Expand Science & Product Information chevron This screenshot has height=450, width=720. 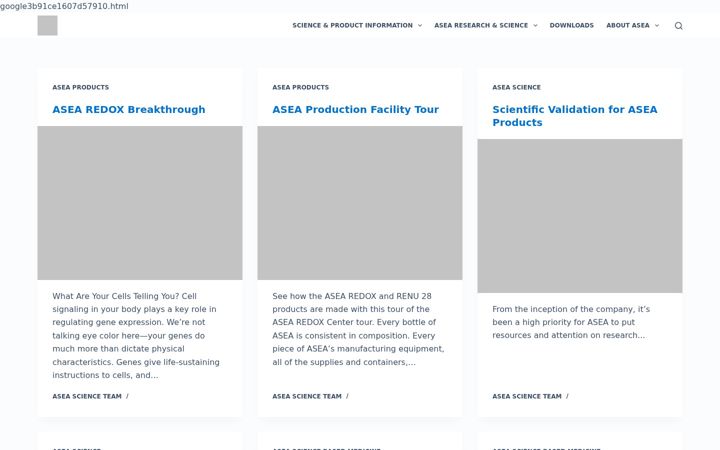pos(420,26)
